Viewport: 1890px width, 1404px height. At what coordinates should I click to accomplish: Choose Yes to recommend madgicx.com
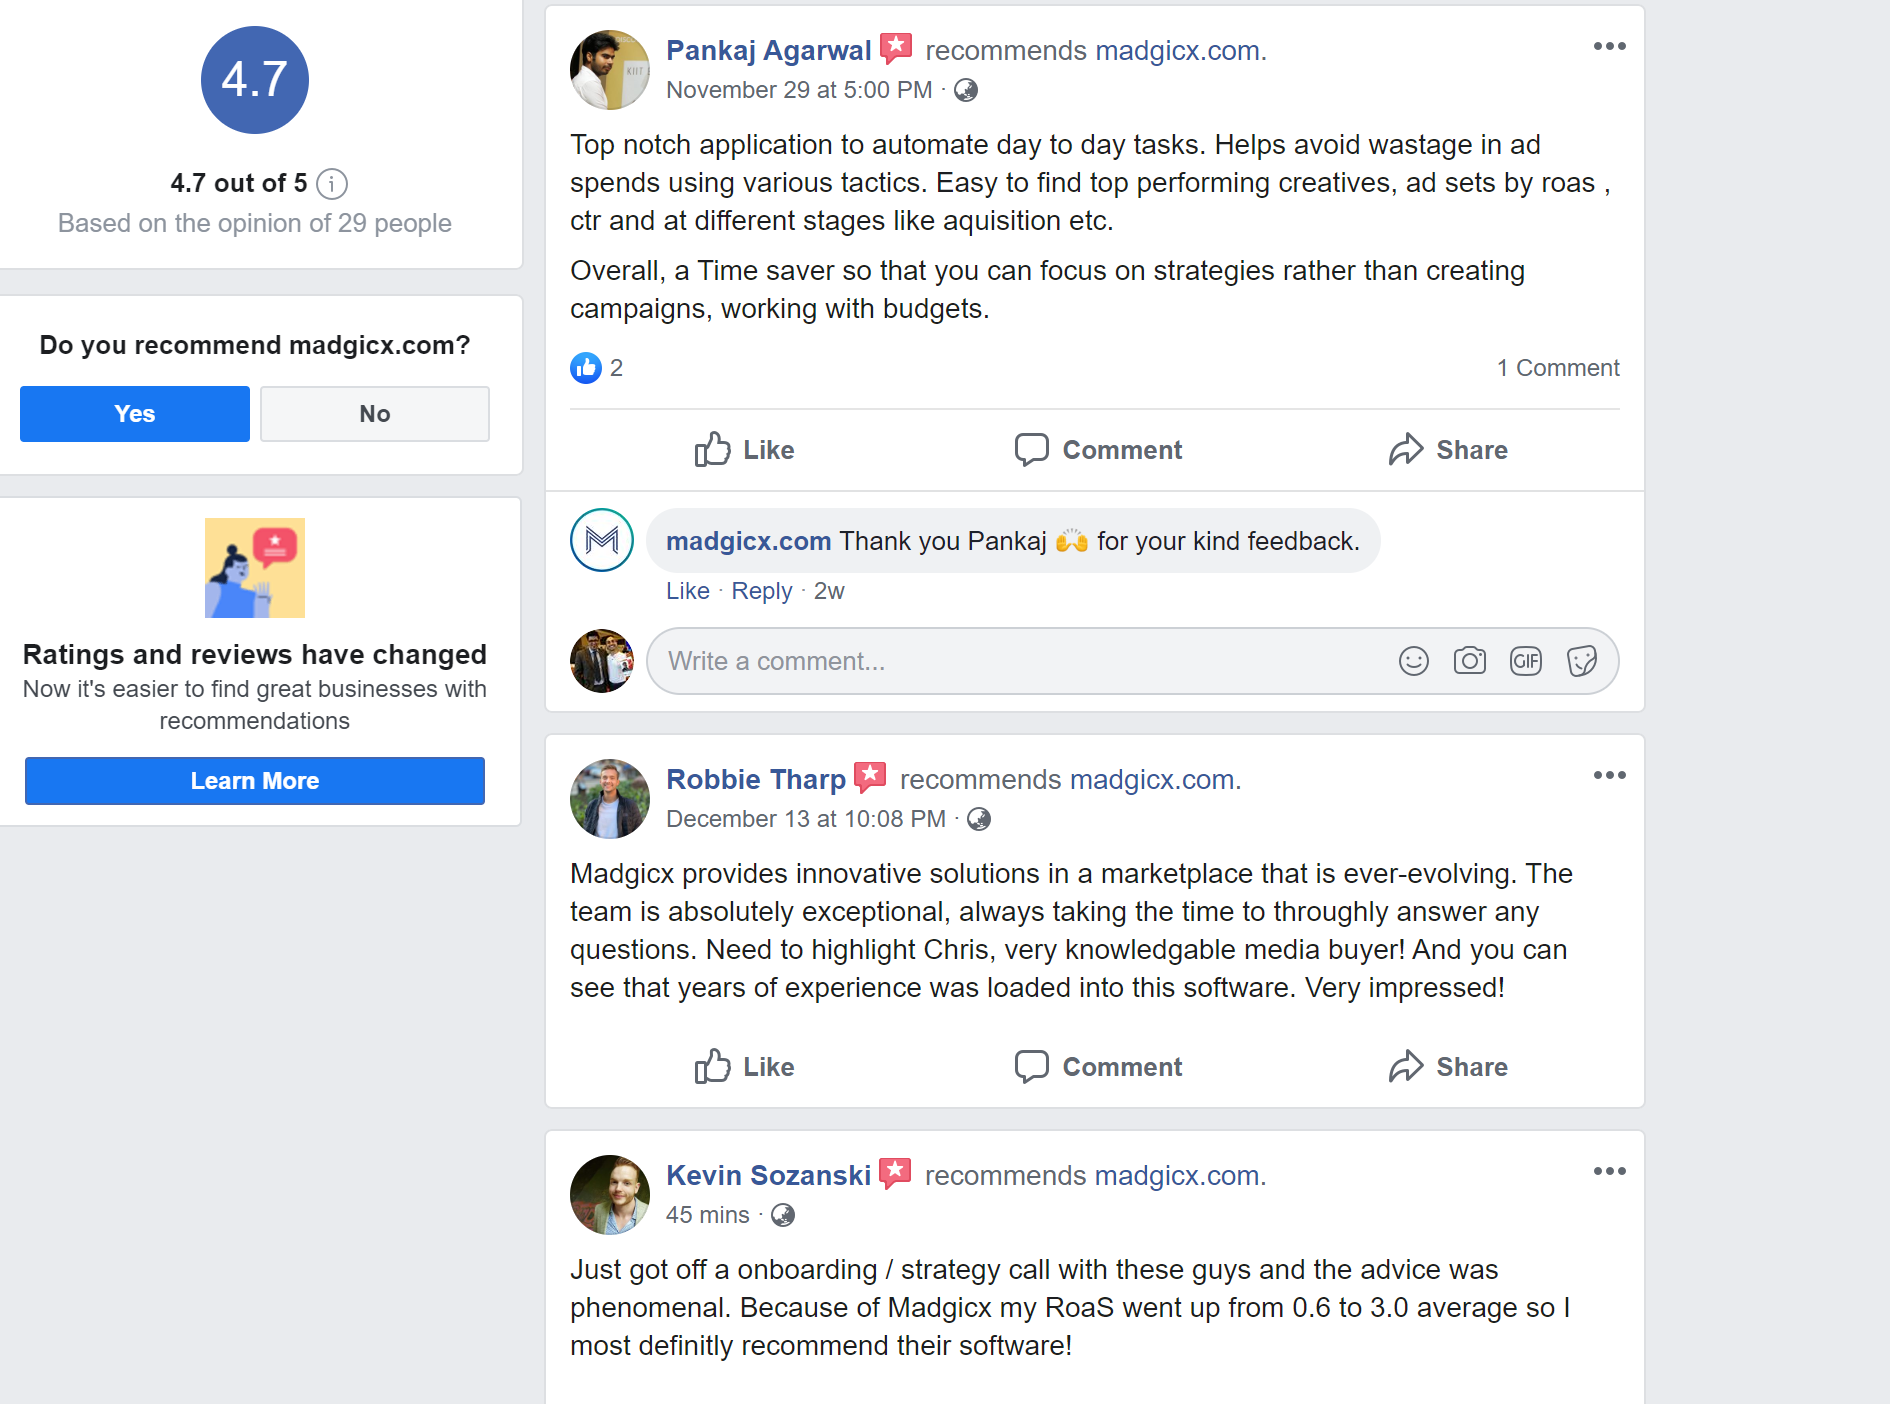[x=135, y=414]
